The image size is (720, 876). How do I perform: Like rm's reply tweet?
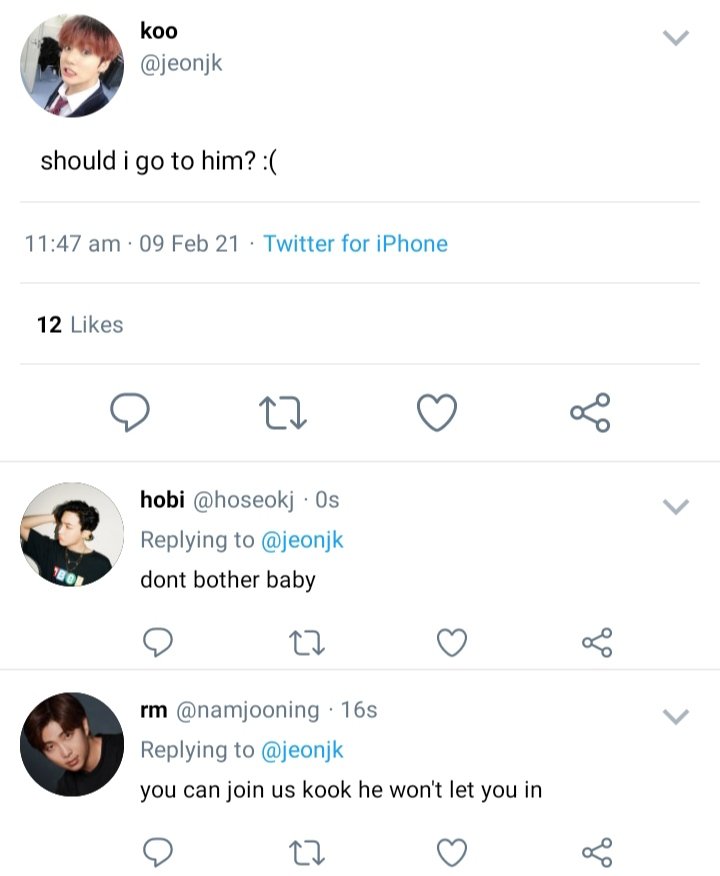451,853
